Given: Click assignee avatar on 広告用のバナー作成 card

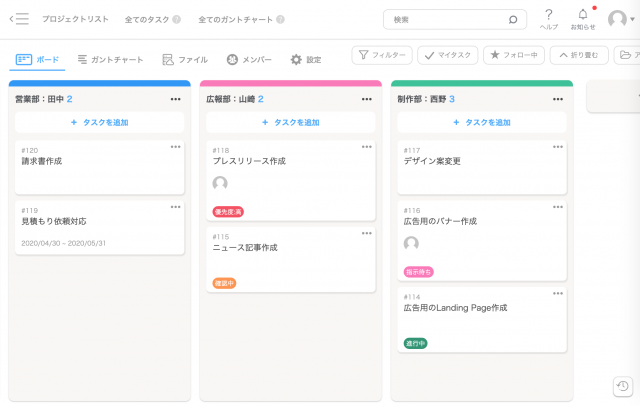Looking at the screenshot, I should point(411,243).
